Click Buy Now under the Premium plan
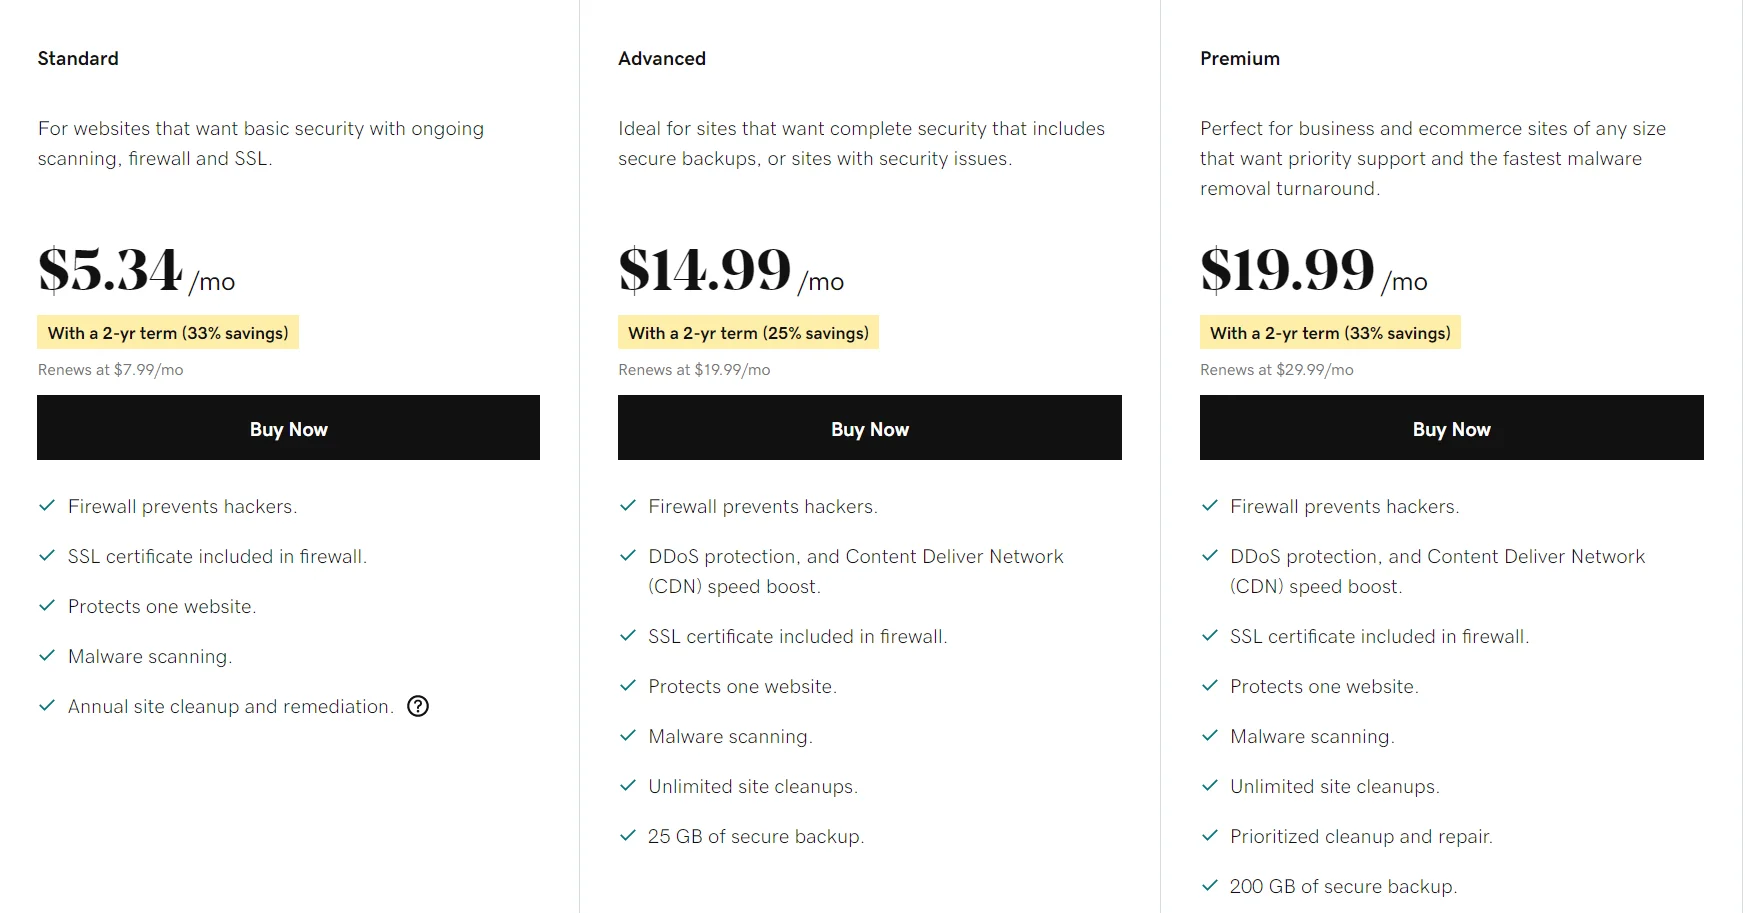The height and width of the screenshot is (913, 1745). point(1451,428)
